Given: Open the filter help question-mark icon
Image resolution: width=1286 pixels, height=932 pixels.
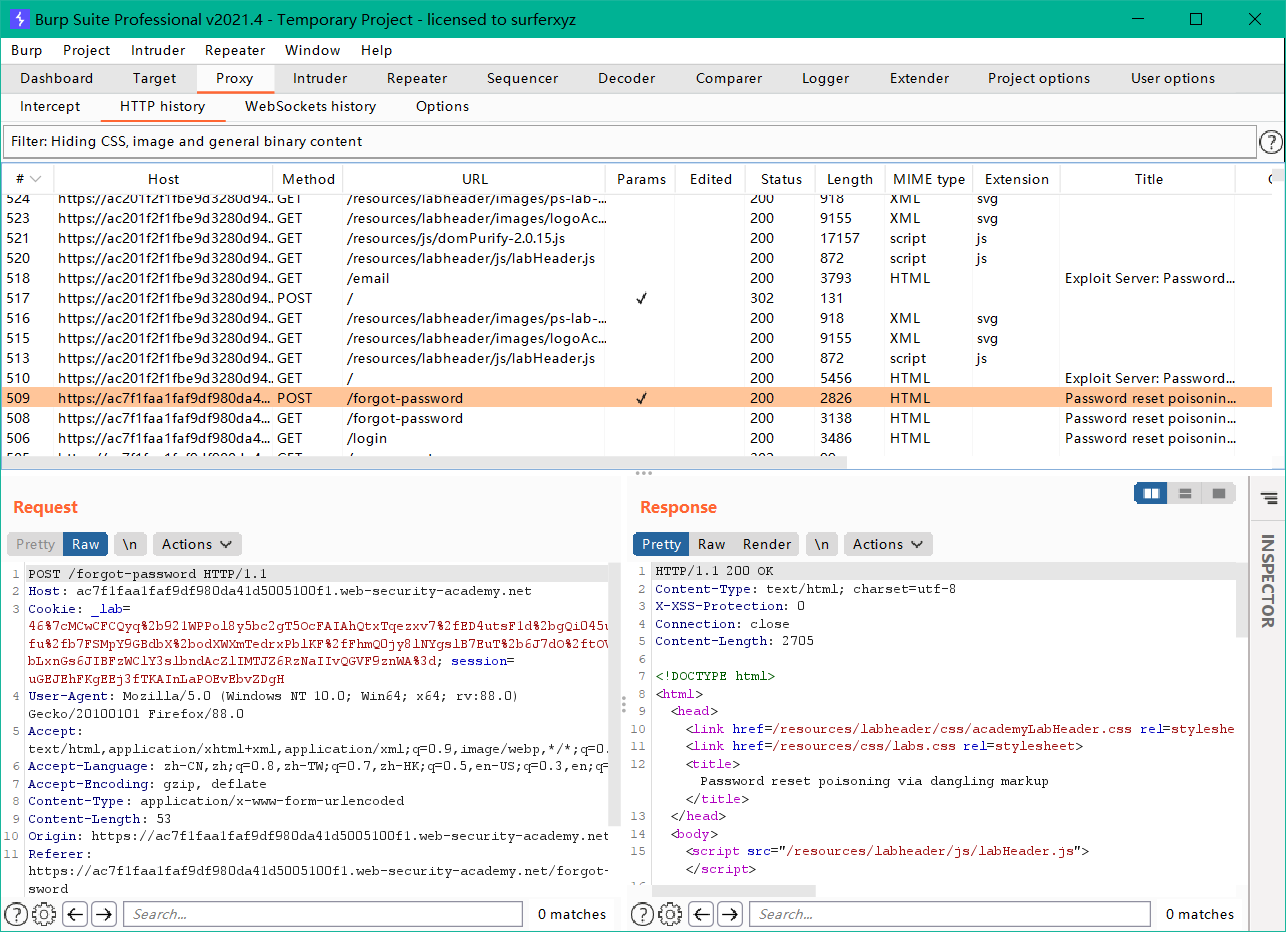Looking at the screenshot, I should click(1270, 142).
